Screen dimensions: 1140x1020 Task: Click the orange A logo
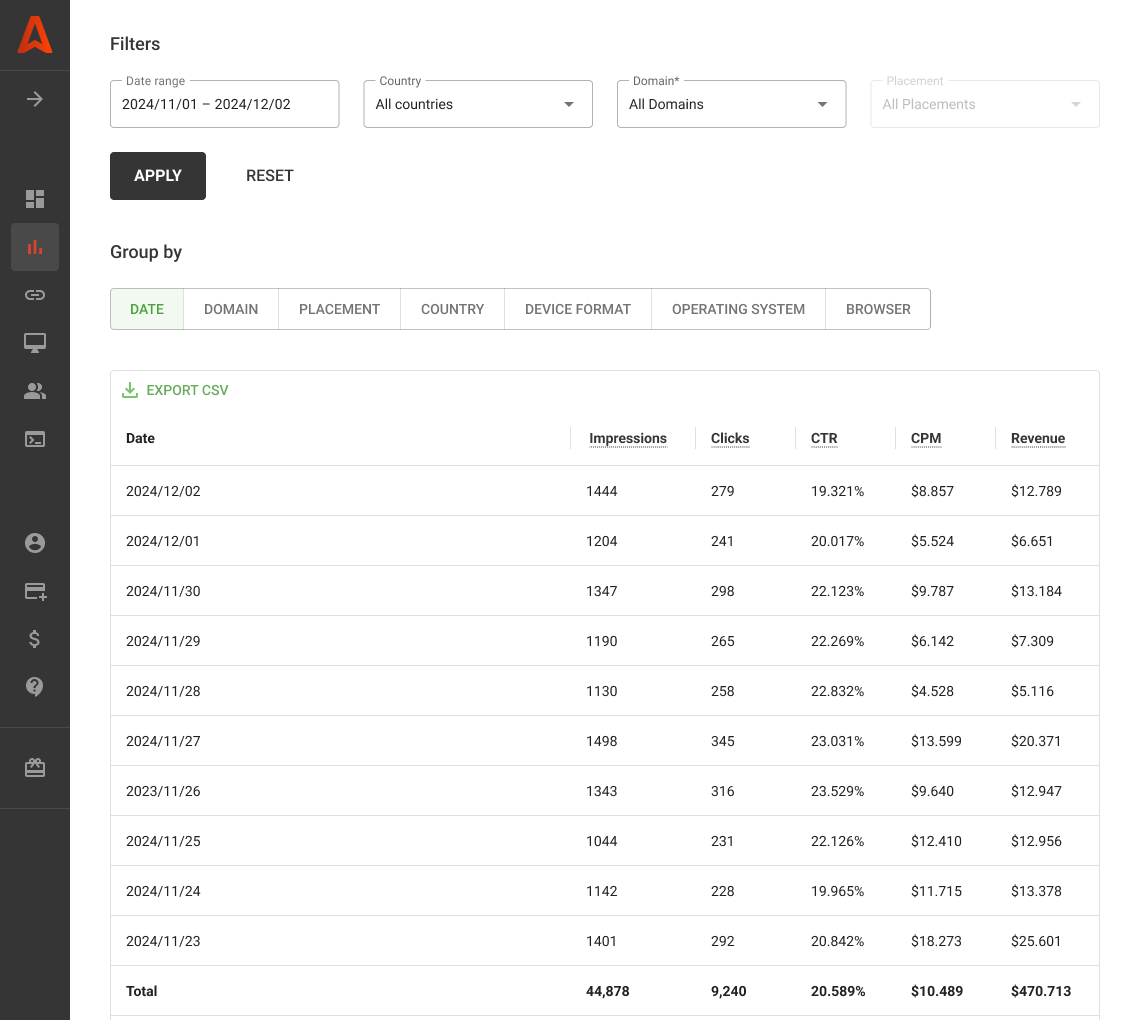[x=35, y=35]
